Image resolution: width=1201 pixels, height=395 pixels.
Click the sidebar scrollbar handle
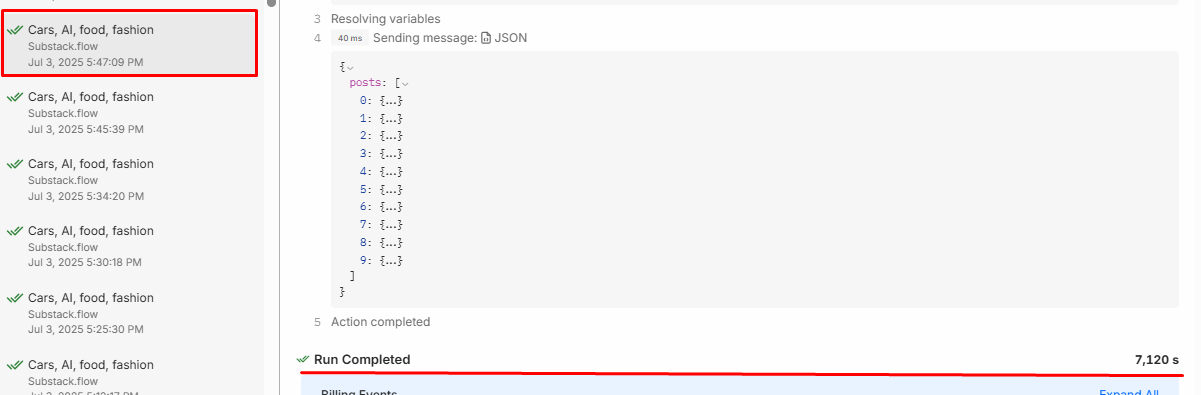coord(271,3)
